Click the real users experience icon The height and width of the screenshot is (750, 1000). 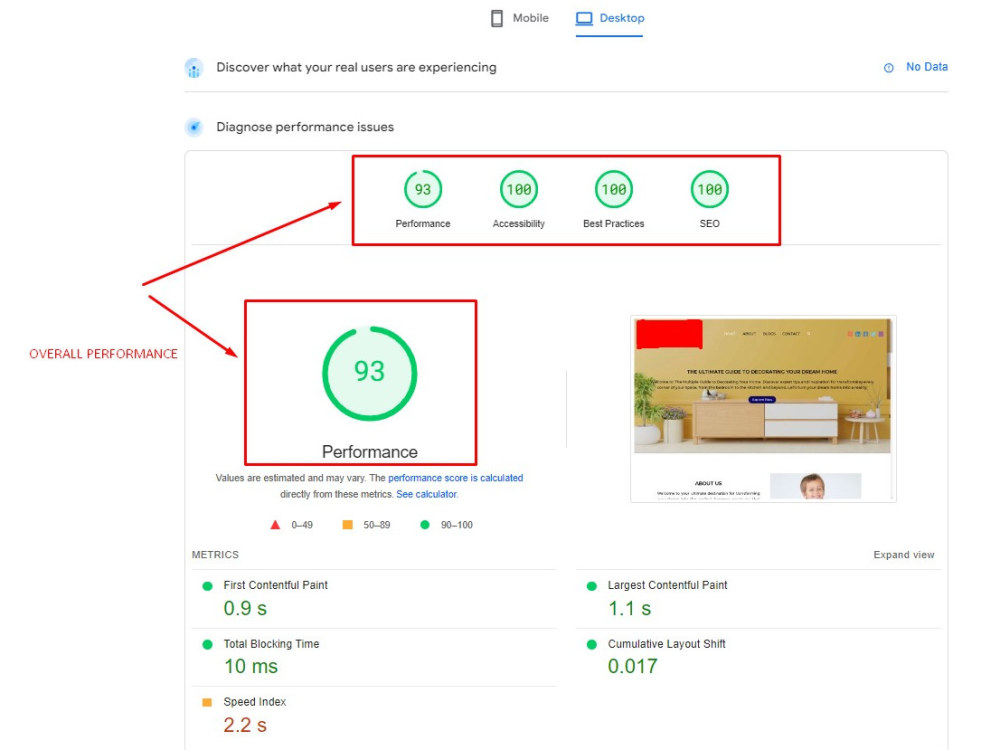coord(194,68)
